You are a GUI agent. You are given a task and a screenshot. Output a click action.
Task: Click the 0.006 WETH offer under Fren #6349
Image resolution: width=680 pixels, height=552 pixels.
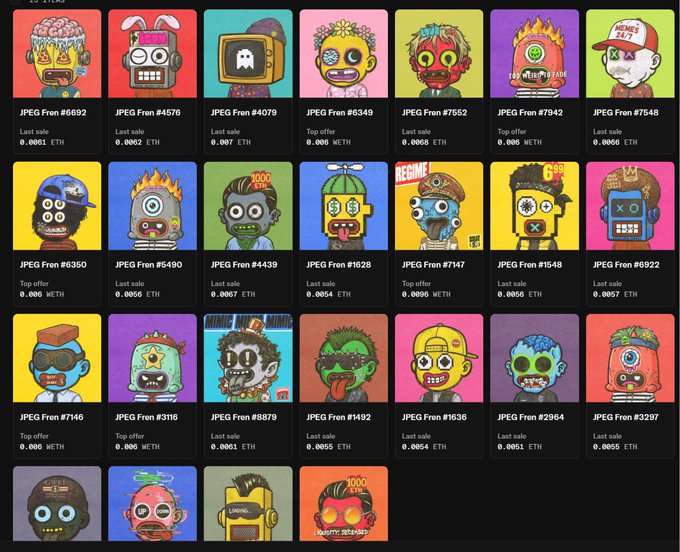coord(328,142)
